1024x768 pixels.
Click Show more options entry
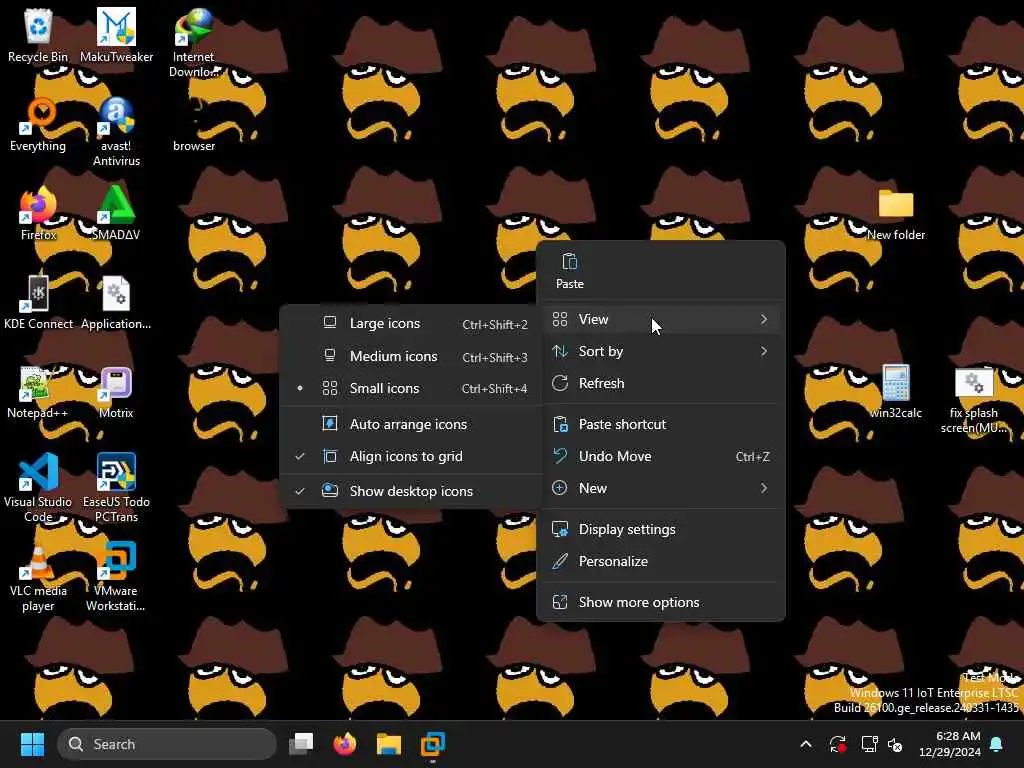click(661, 602)
